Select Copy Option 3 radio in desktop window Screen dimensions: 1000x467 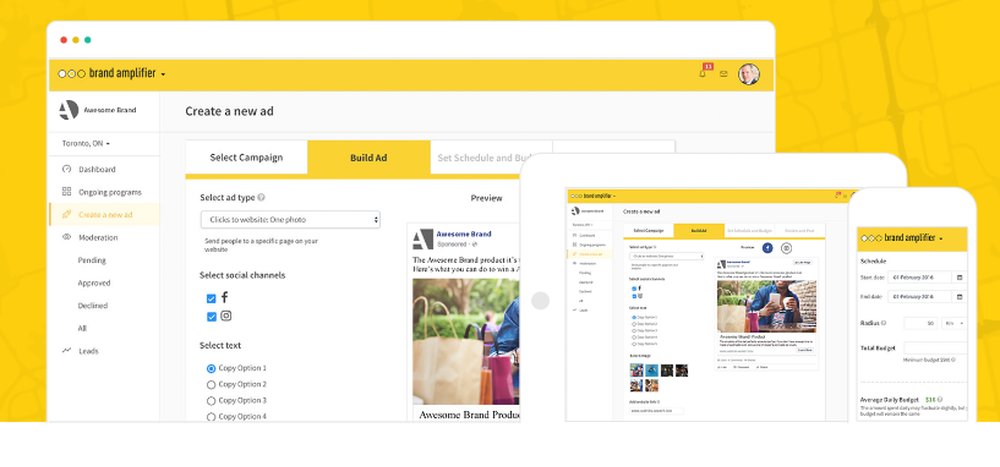(211, 401)
